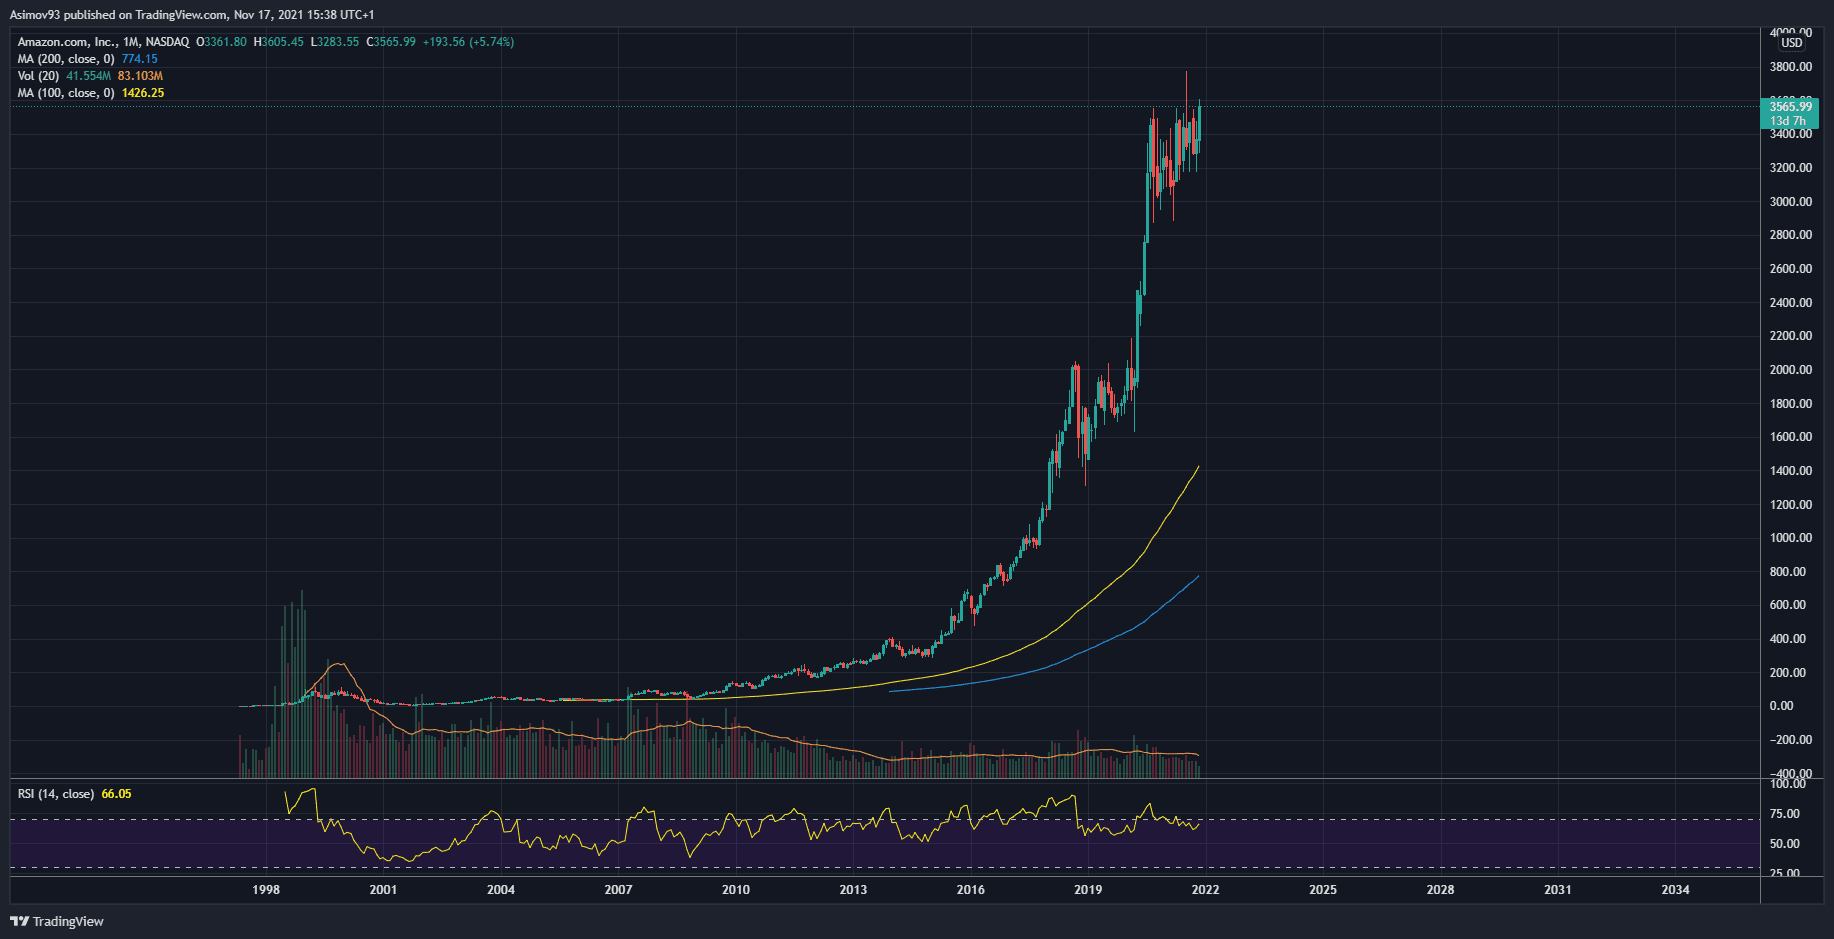Click the 3565.99 current price tag
This screenshot has height=939, width=1834.
coord(1790,106)
